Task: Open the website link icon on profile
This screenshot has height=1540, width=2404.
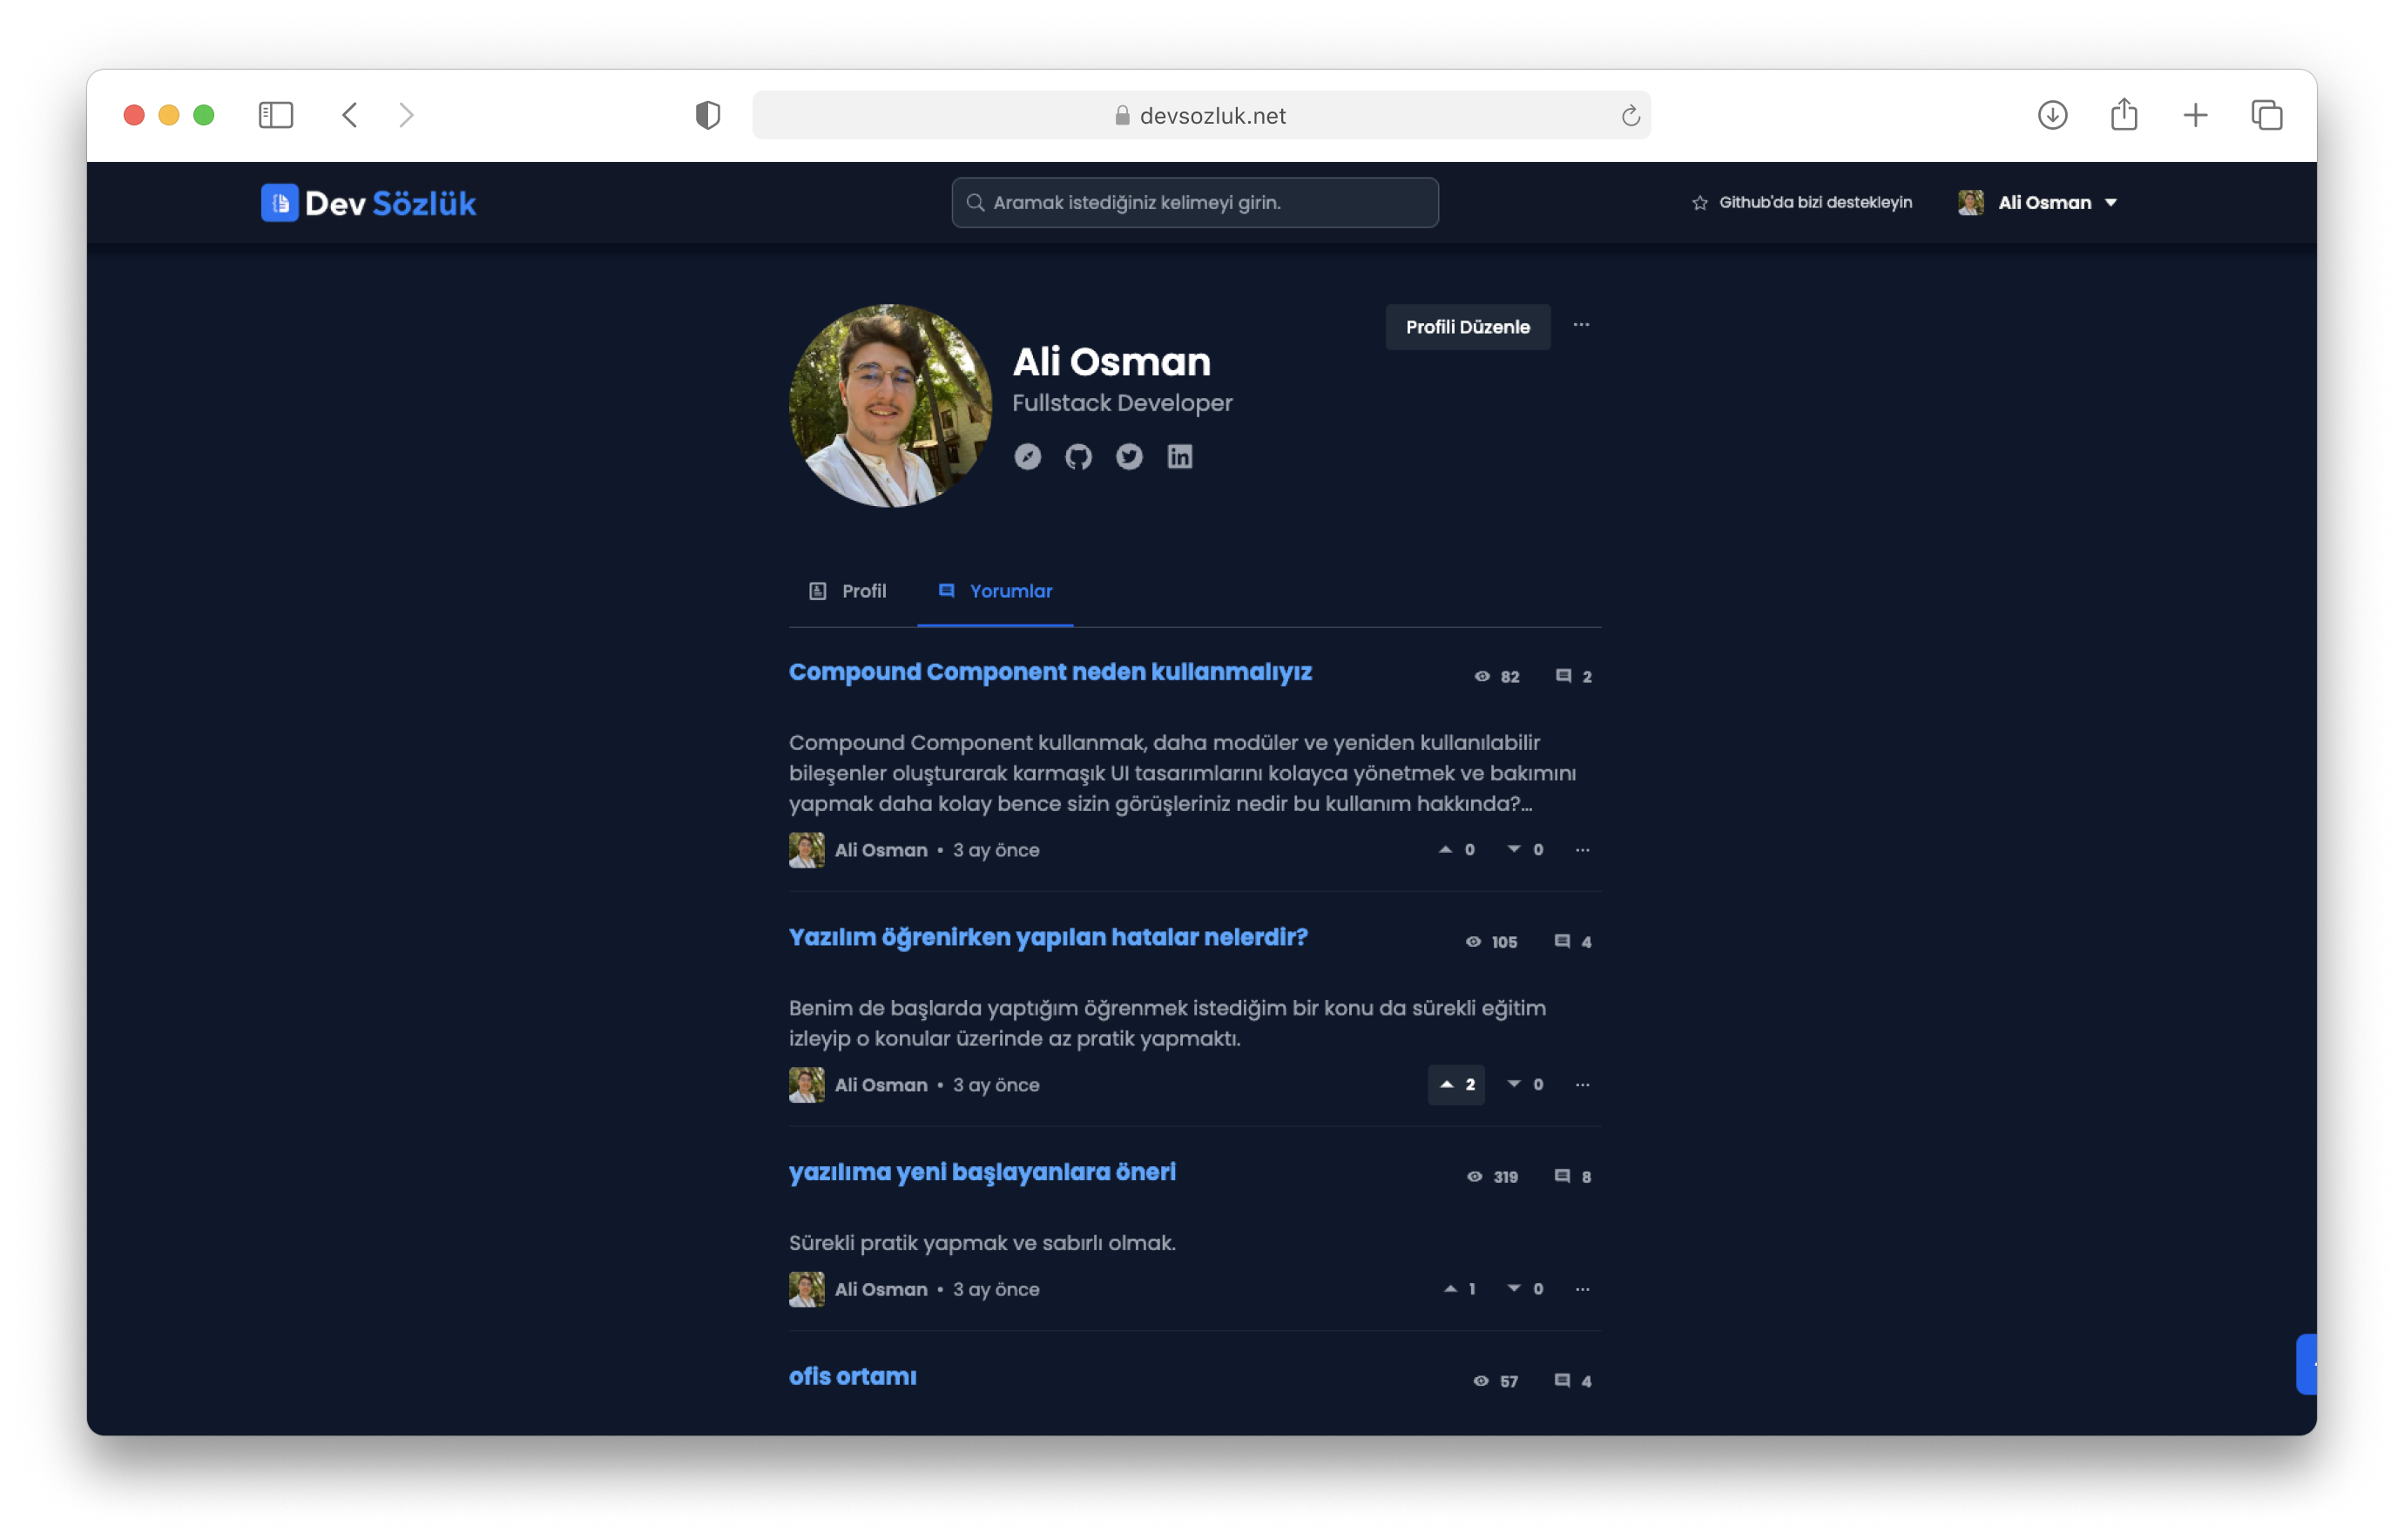Action: [1027, 457]
